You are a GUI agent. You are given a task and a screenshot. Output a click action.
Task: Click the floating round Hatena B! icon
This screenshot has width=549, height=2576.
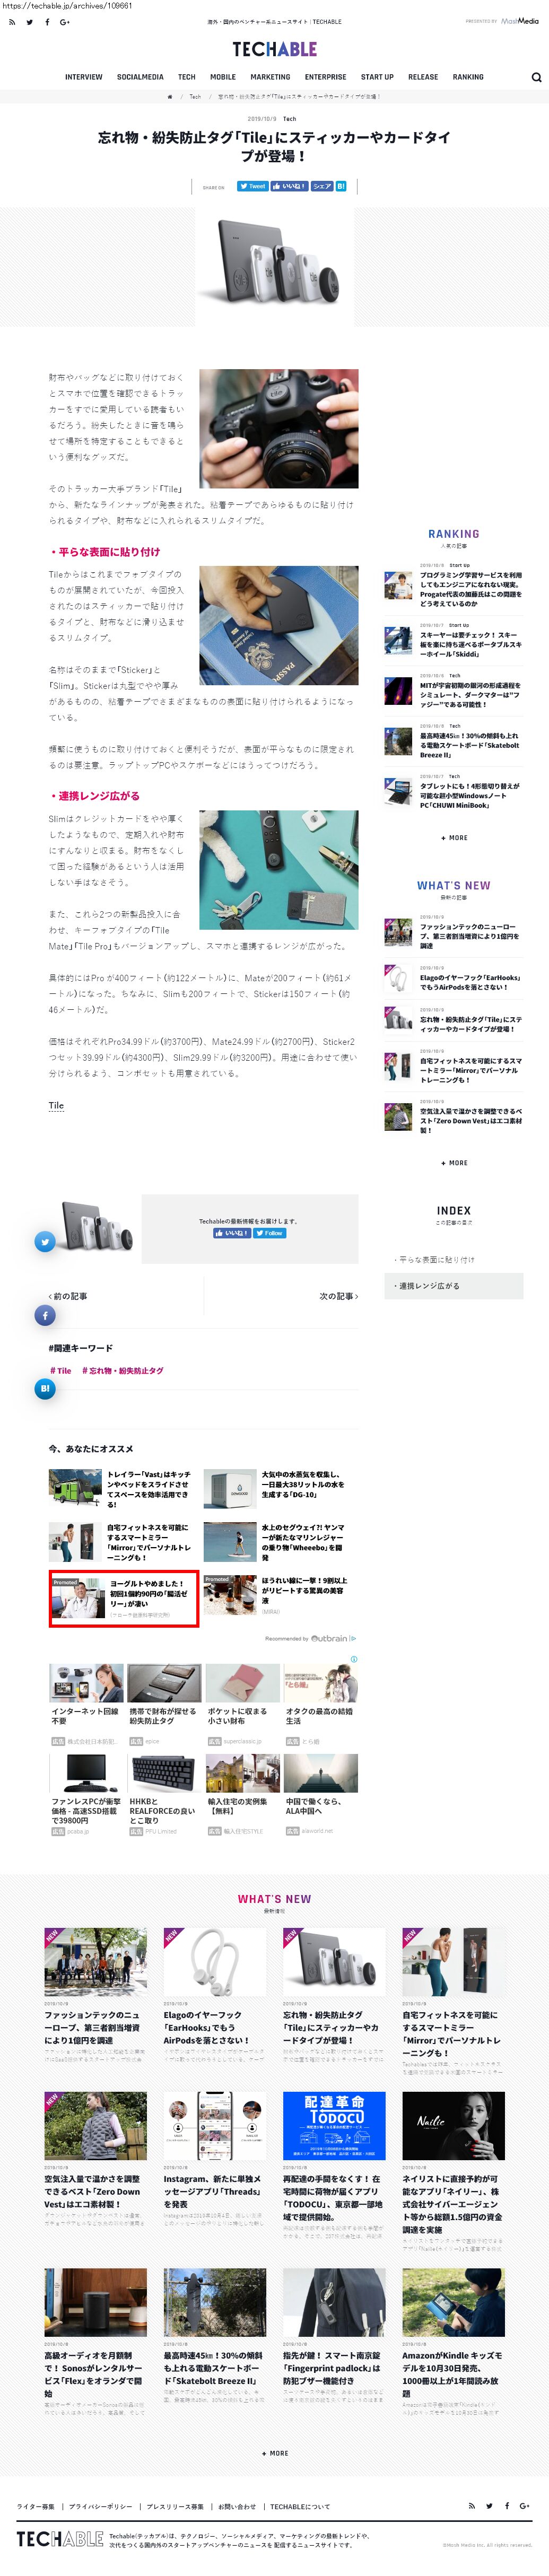pyautogui.click(x=45, y=1388)
